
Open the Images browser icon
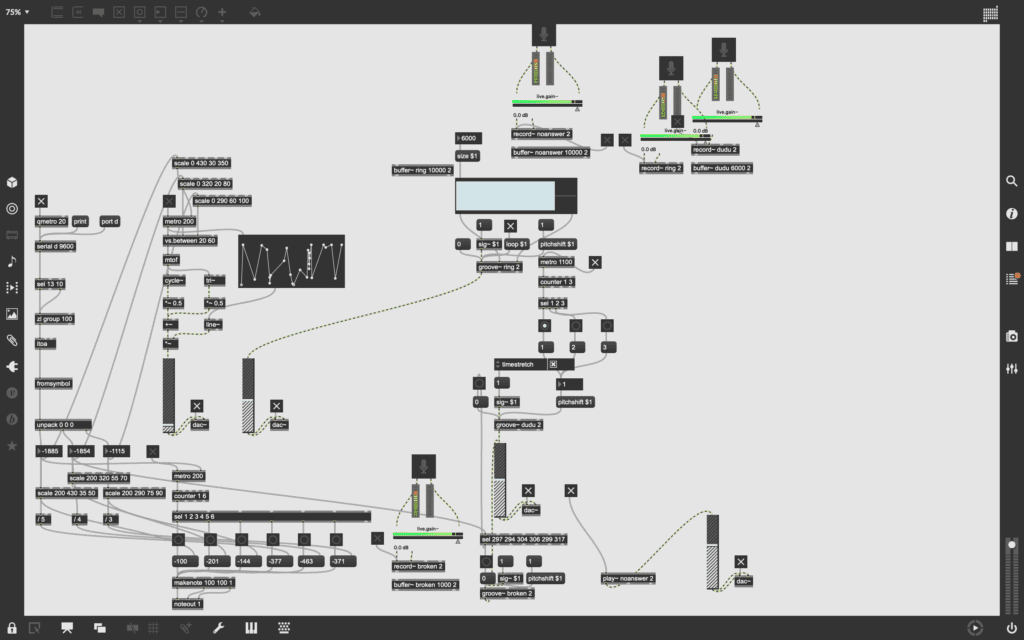coord(12,314)
